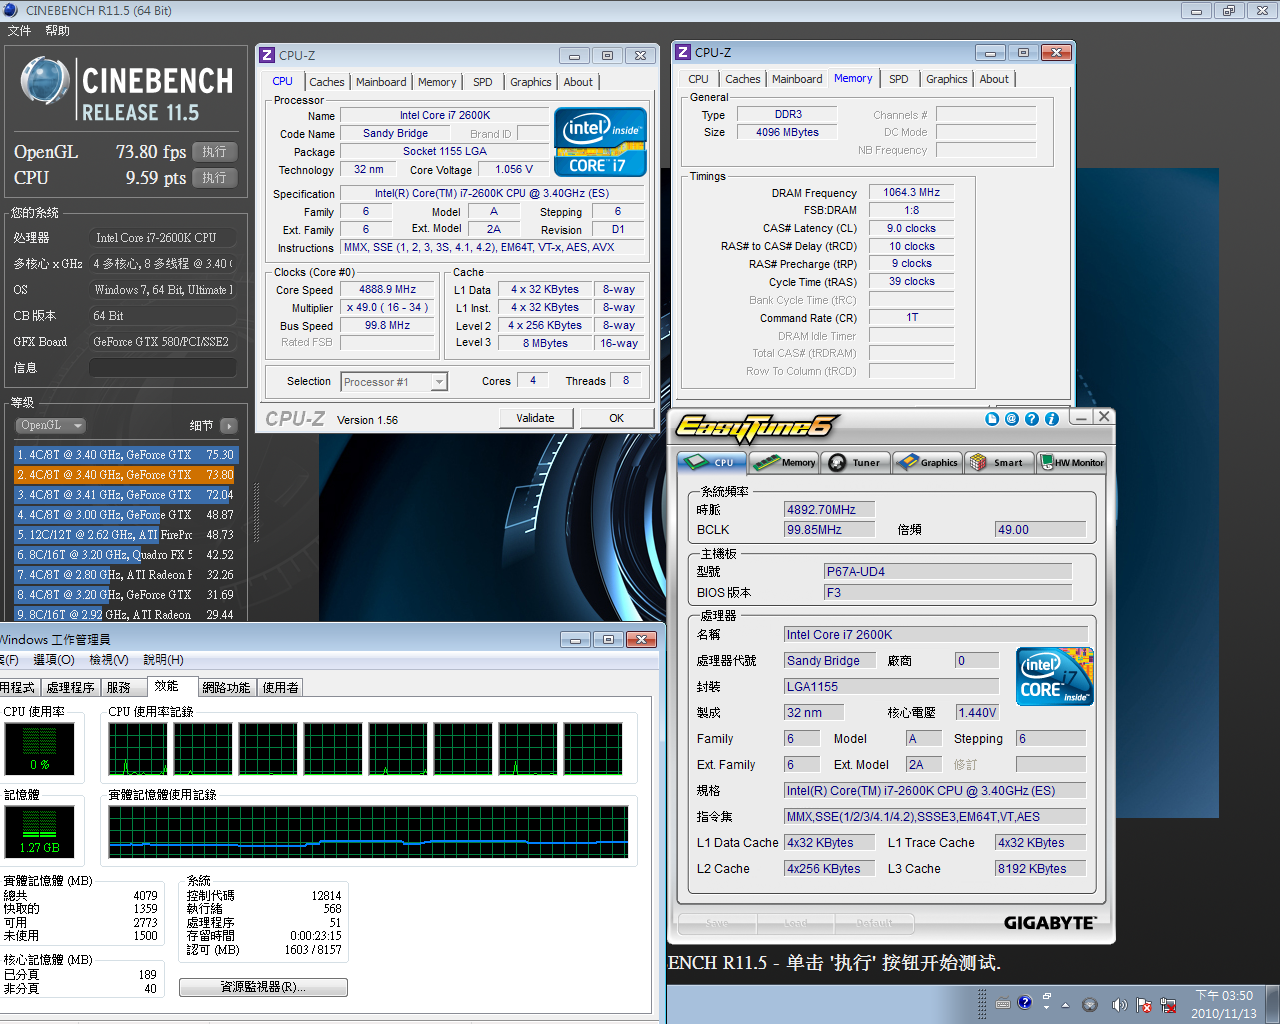Click the P67A-UD4 model field
The width and height of the screenshot is (1280, 1024).
point(947,571)
